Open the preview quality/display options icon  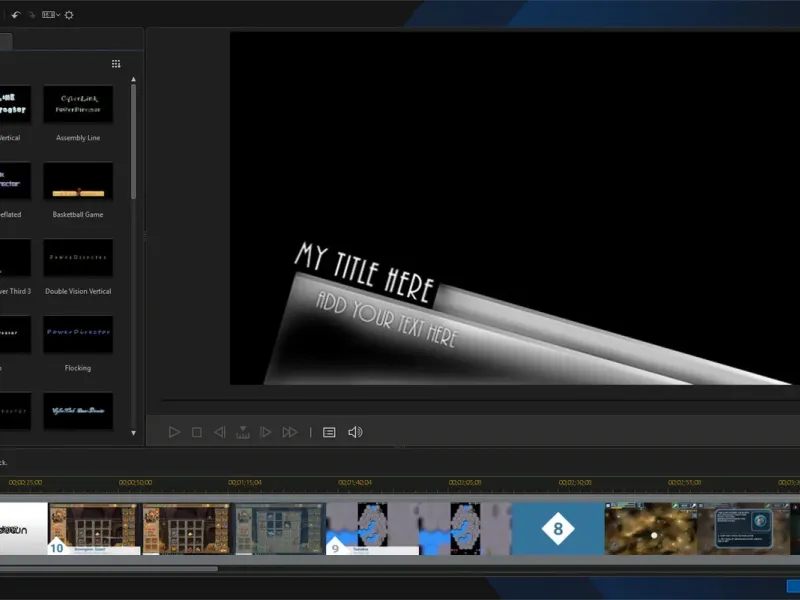[x=329, y=432]
